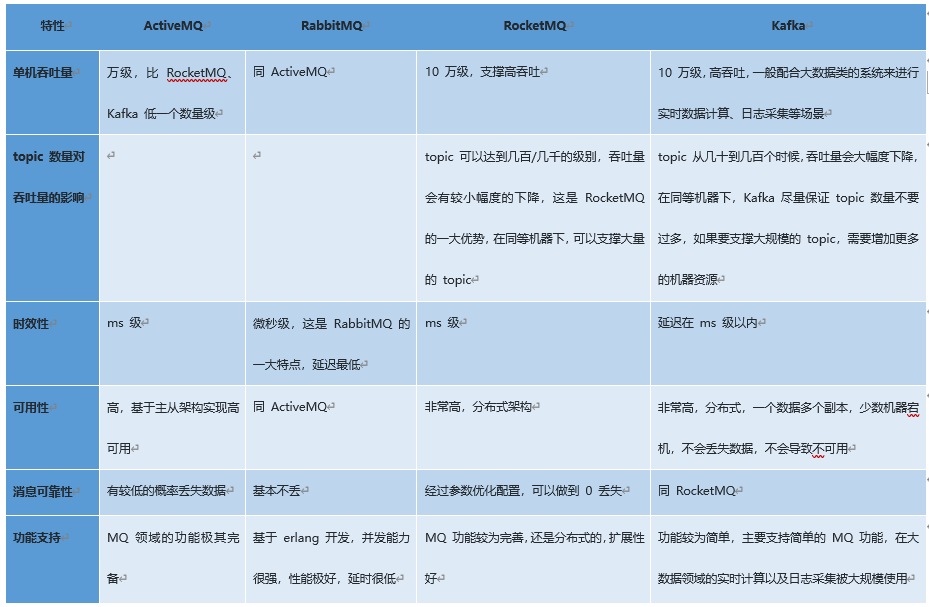This screenshot has height=607, width=929.
Task: Click the 单机吞吐量 row label
Action: click(x=53, y=92)
